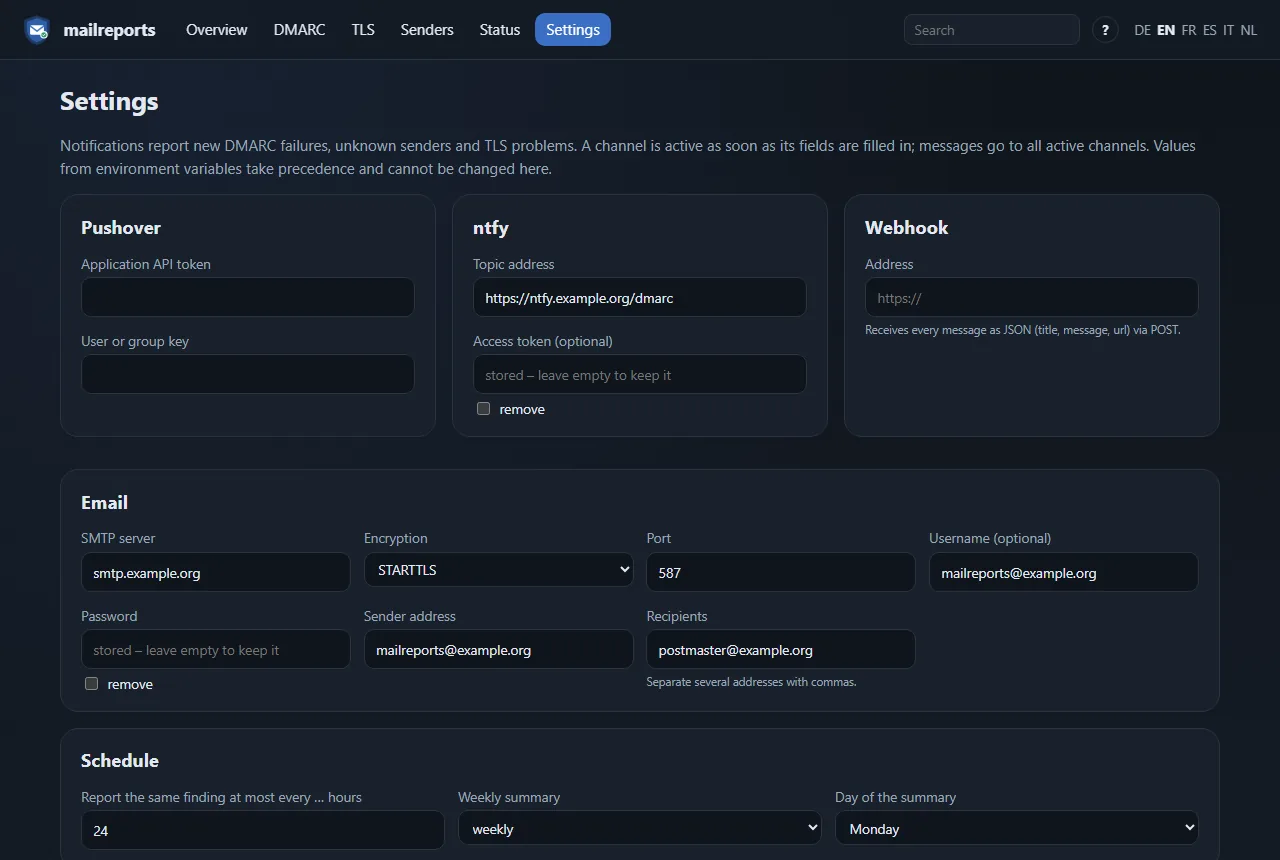Focus the Email Username field
The image size is (1280, 860).
point(1064,572)
